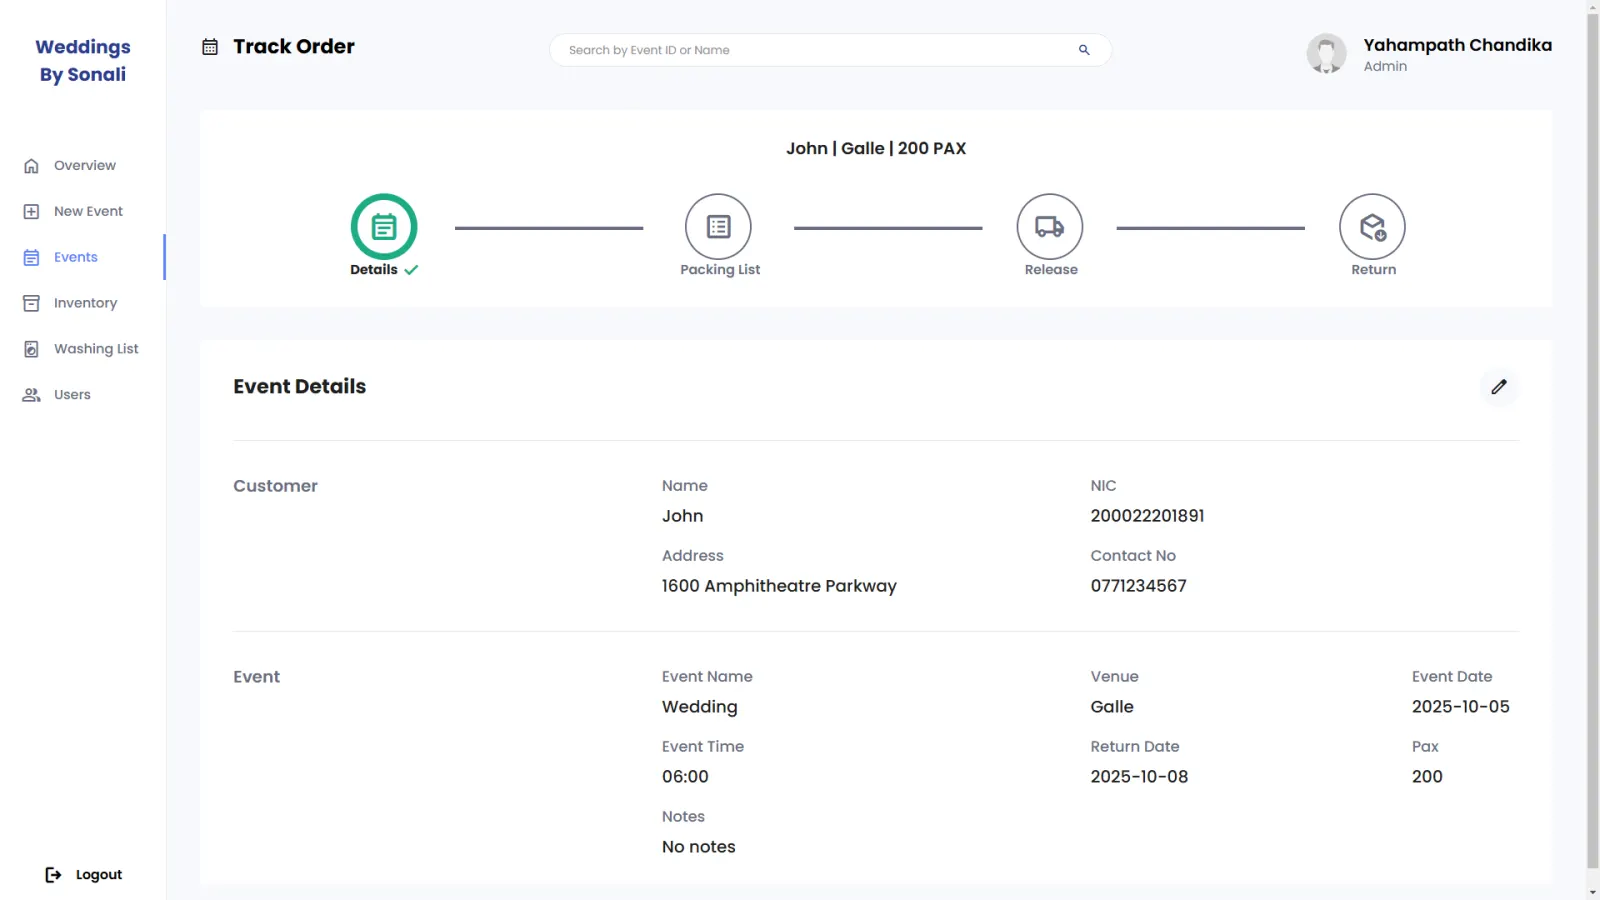The width and height of the screenshot is (1600, 900).
Task: Open the Overview page in sidebar
Action: click(x=84, y=166)
